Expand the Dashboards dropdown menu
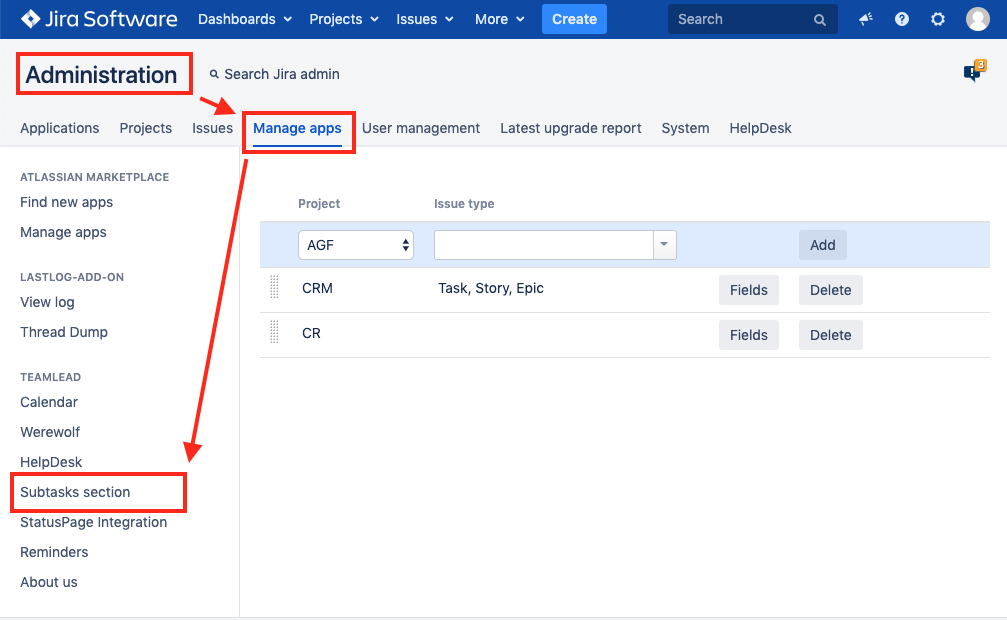Viewport: 1007px width, 620px height. pyautogui.click(x=245, y=19)
